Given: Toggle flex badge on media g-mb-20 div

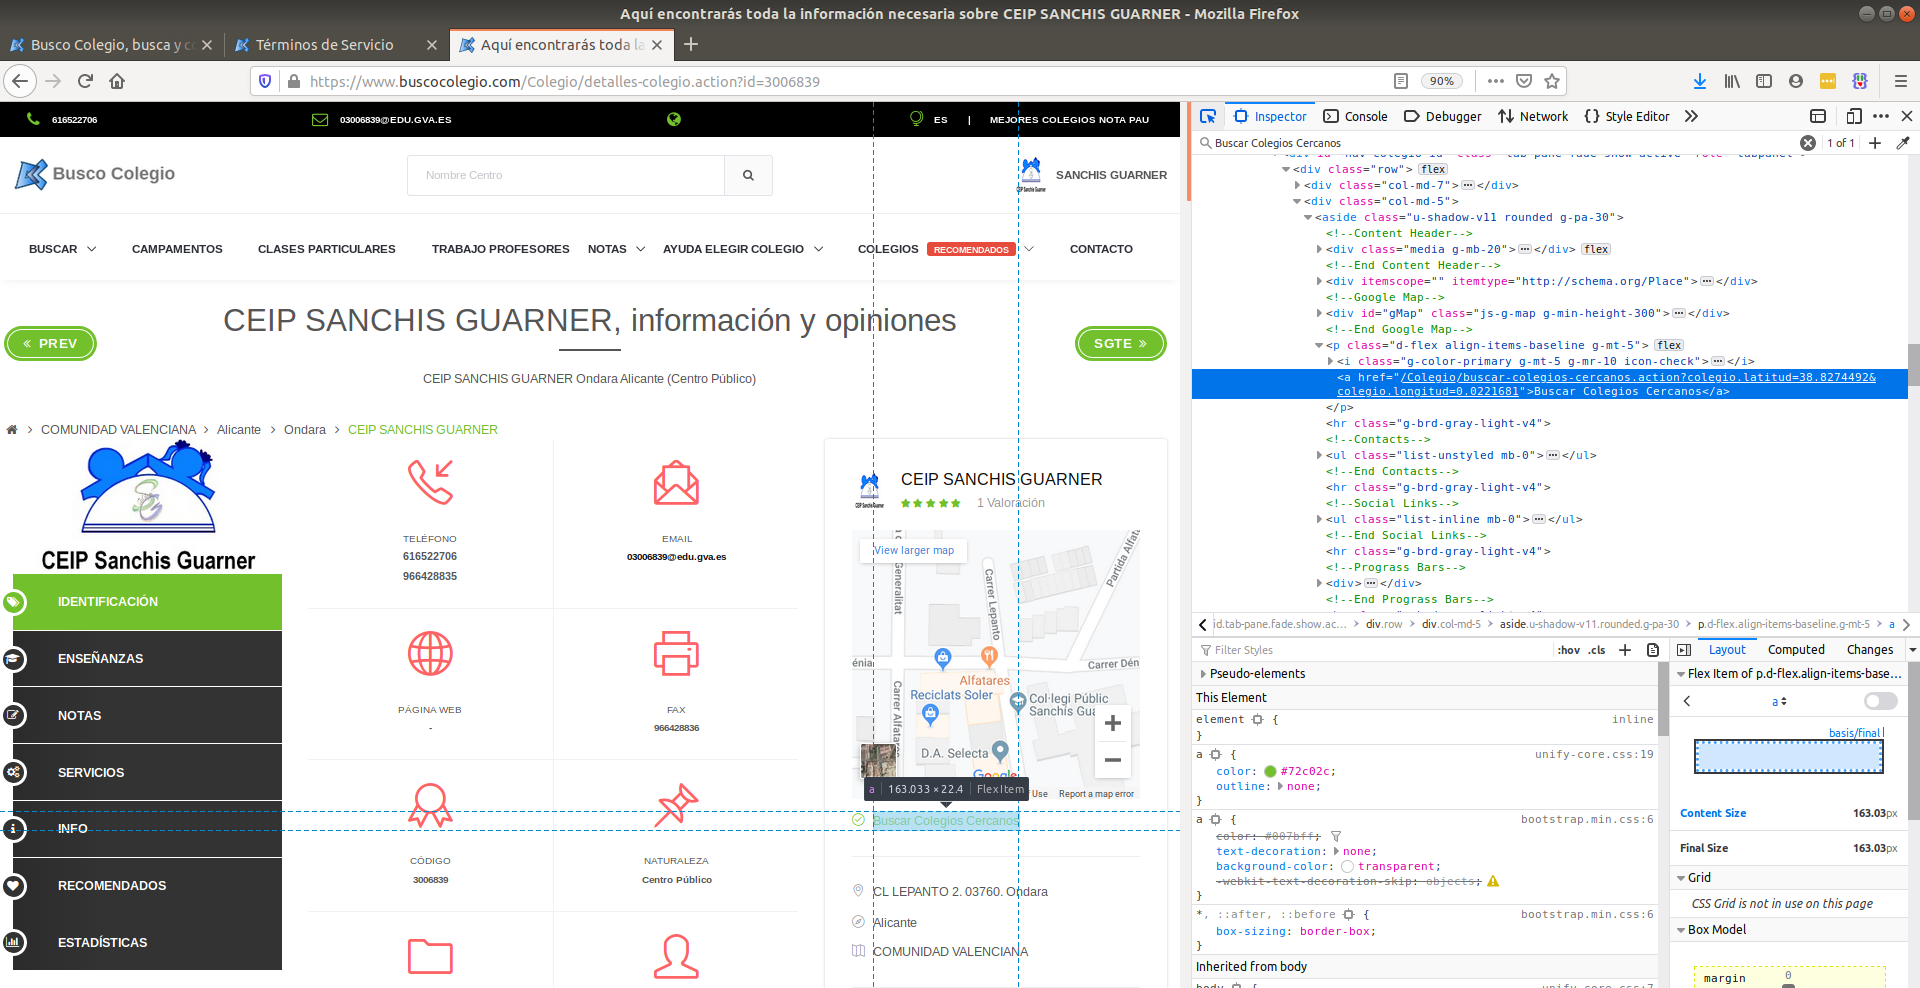Looking at the screenshot, I should (x=1597, y=249).
